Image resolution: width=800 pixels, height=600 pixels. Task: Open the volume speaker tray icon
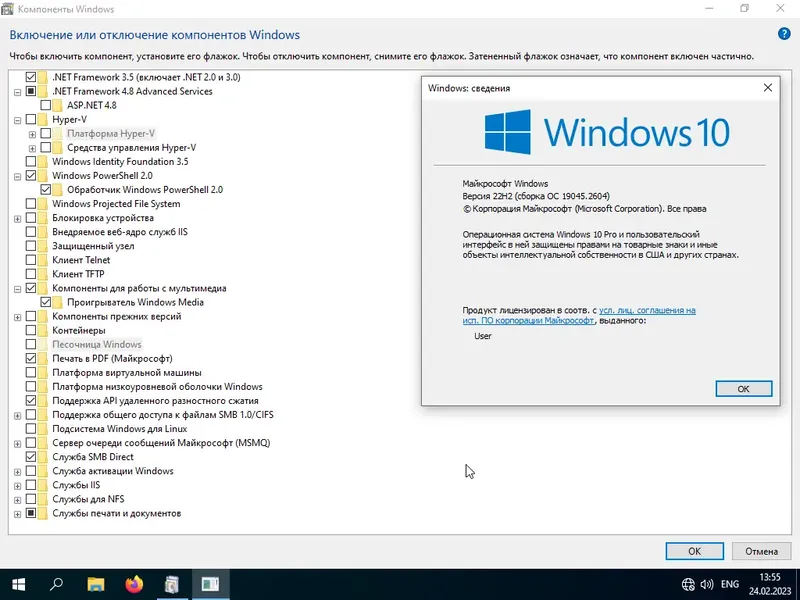click(707, 584)
